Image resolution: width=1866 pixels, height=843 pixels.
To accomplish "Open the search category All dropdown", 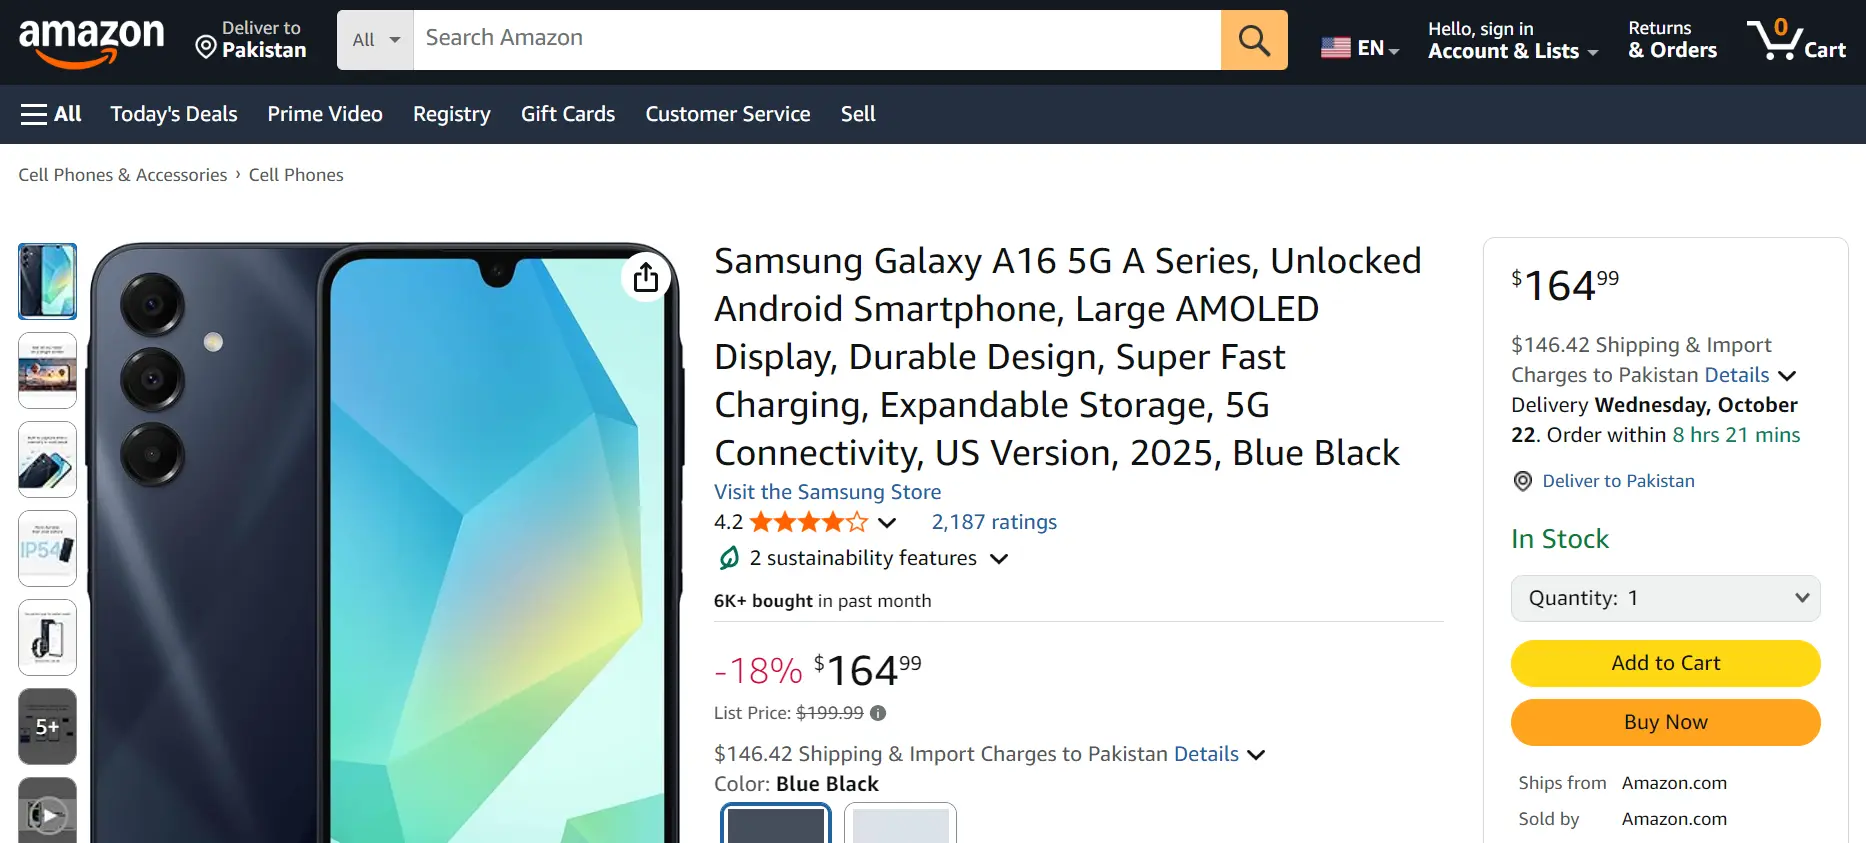I will (x=374, y=39).
